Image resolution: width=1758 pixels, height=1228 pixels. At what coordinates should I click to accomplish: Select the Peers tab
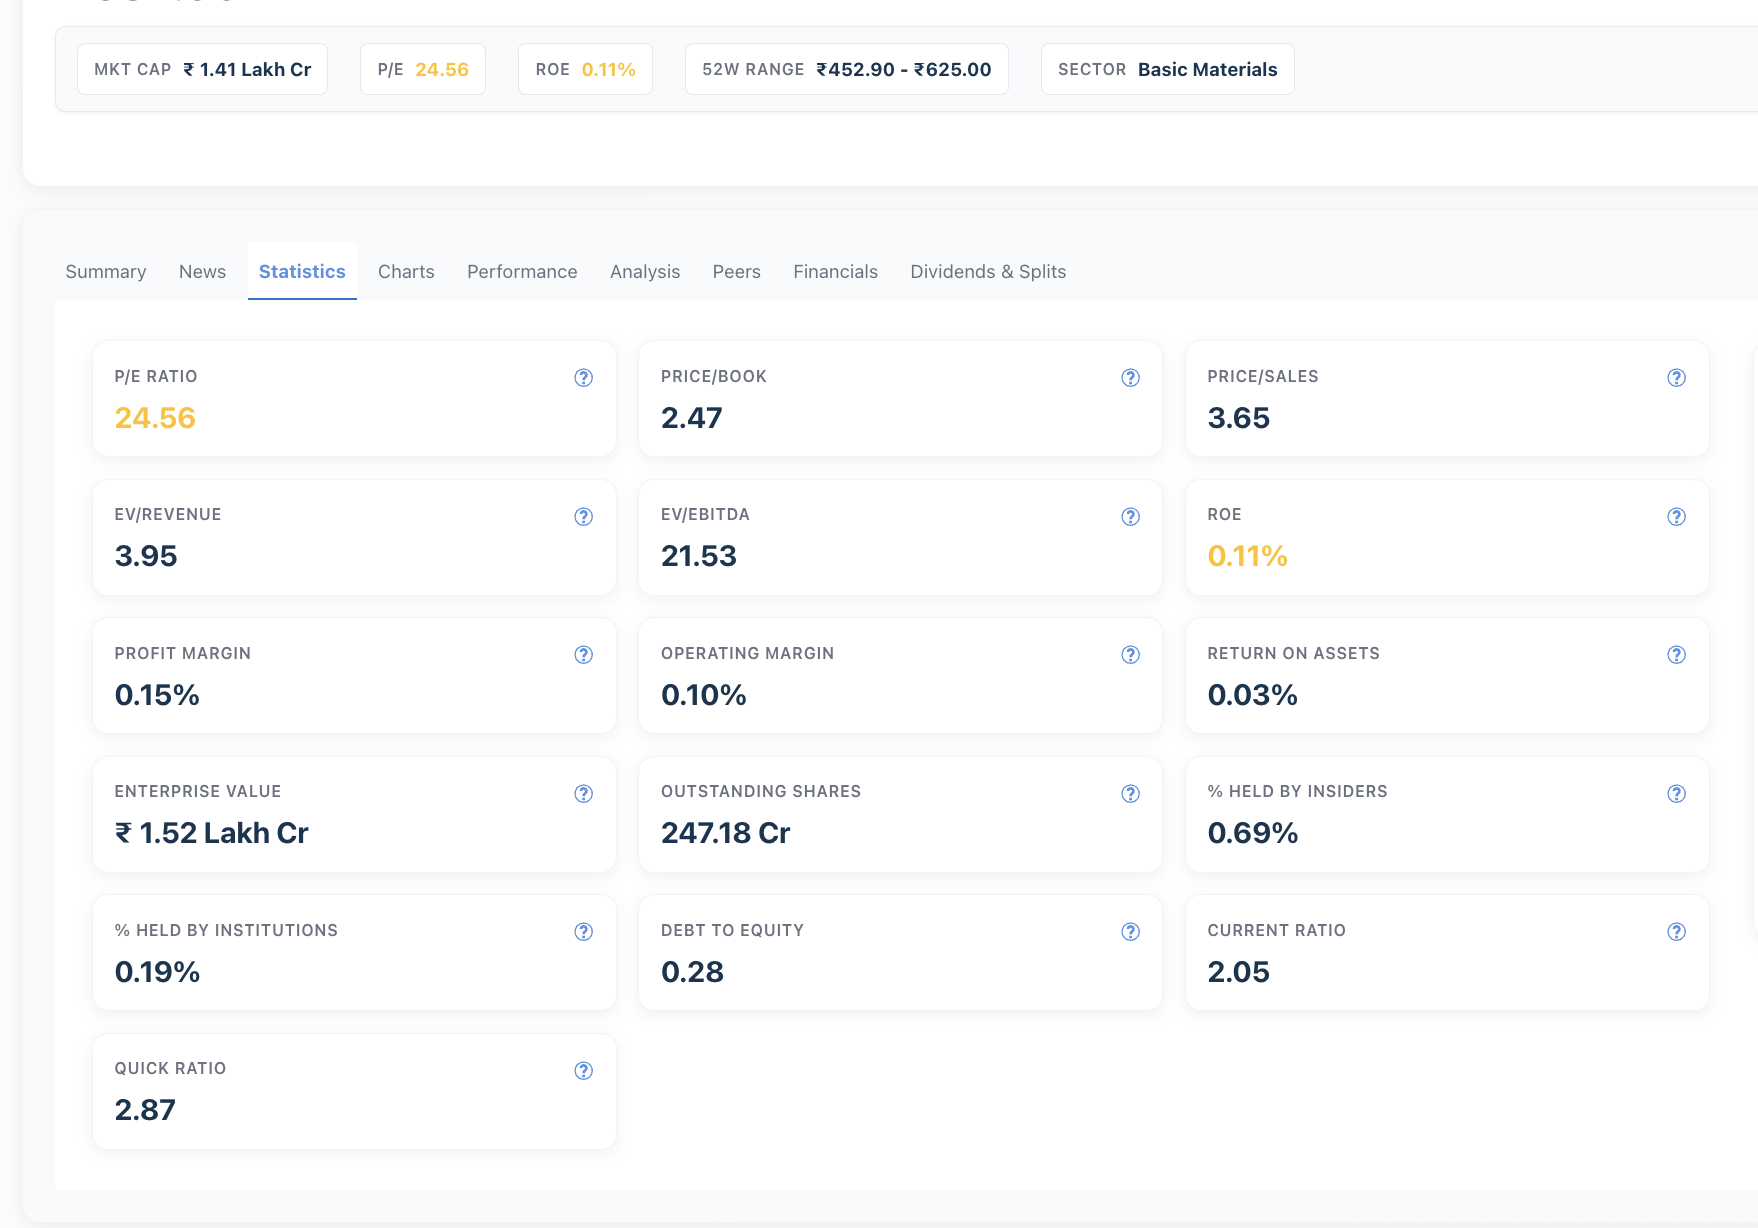pyautogui.click(x=736, y=272)
